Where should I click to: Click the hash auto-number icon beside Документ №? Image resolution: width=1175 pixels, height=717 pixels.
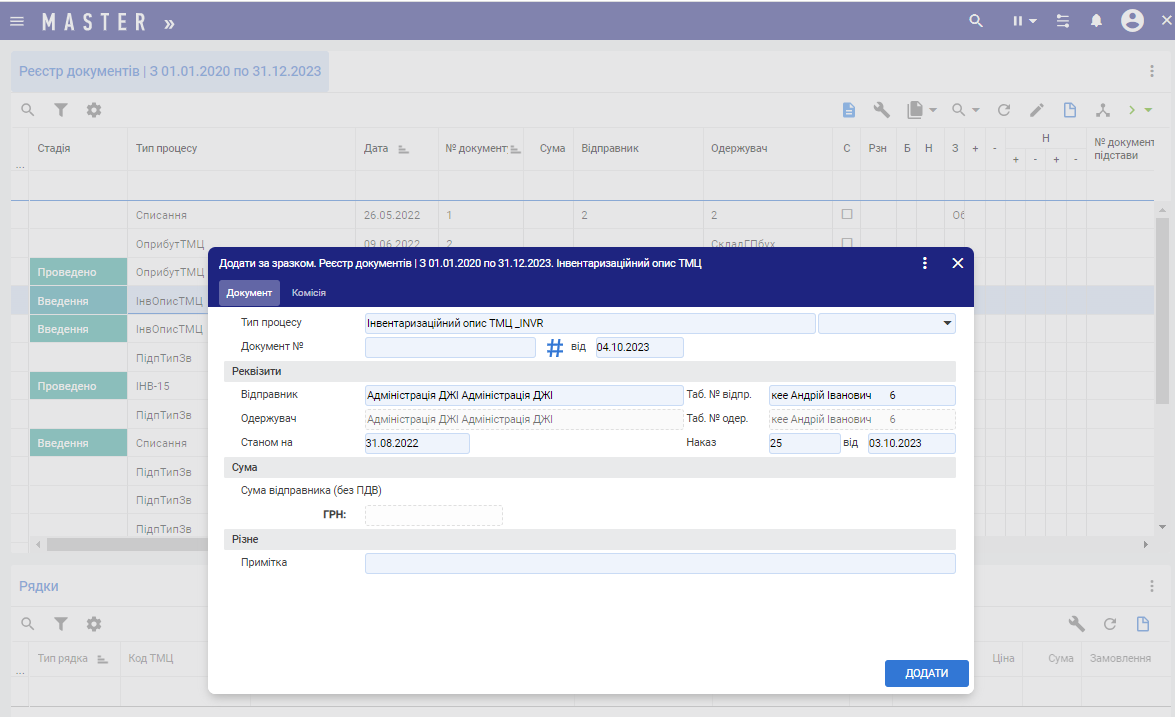pos(555,348)
